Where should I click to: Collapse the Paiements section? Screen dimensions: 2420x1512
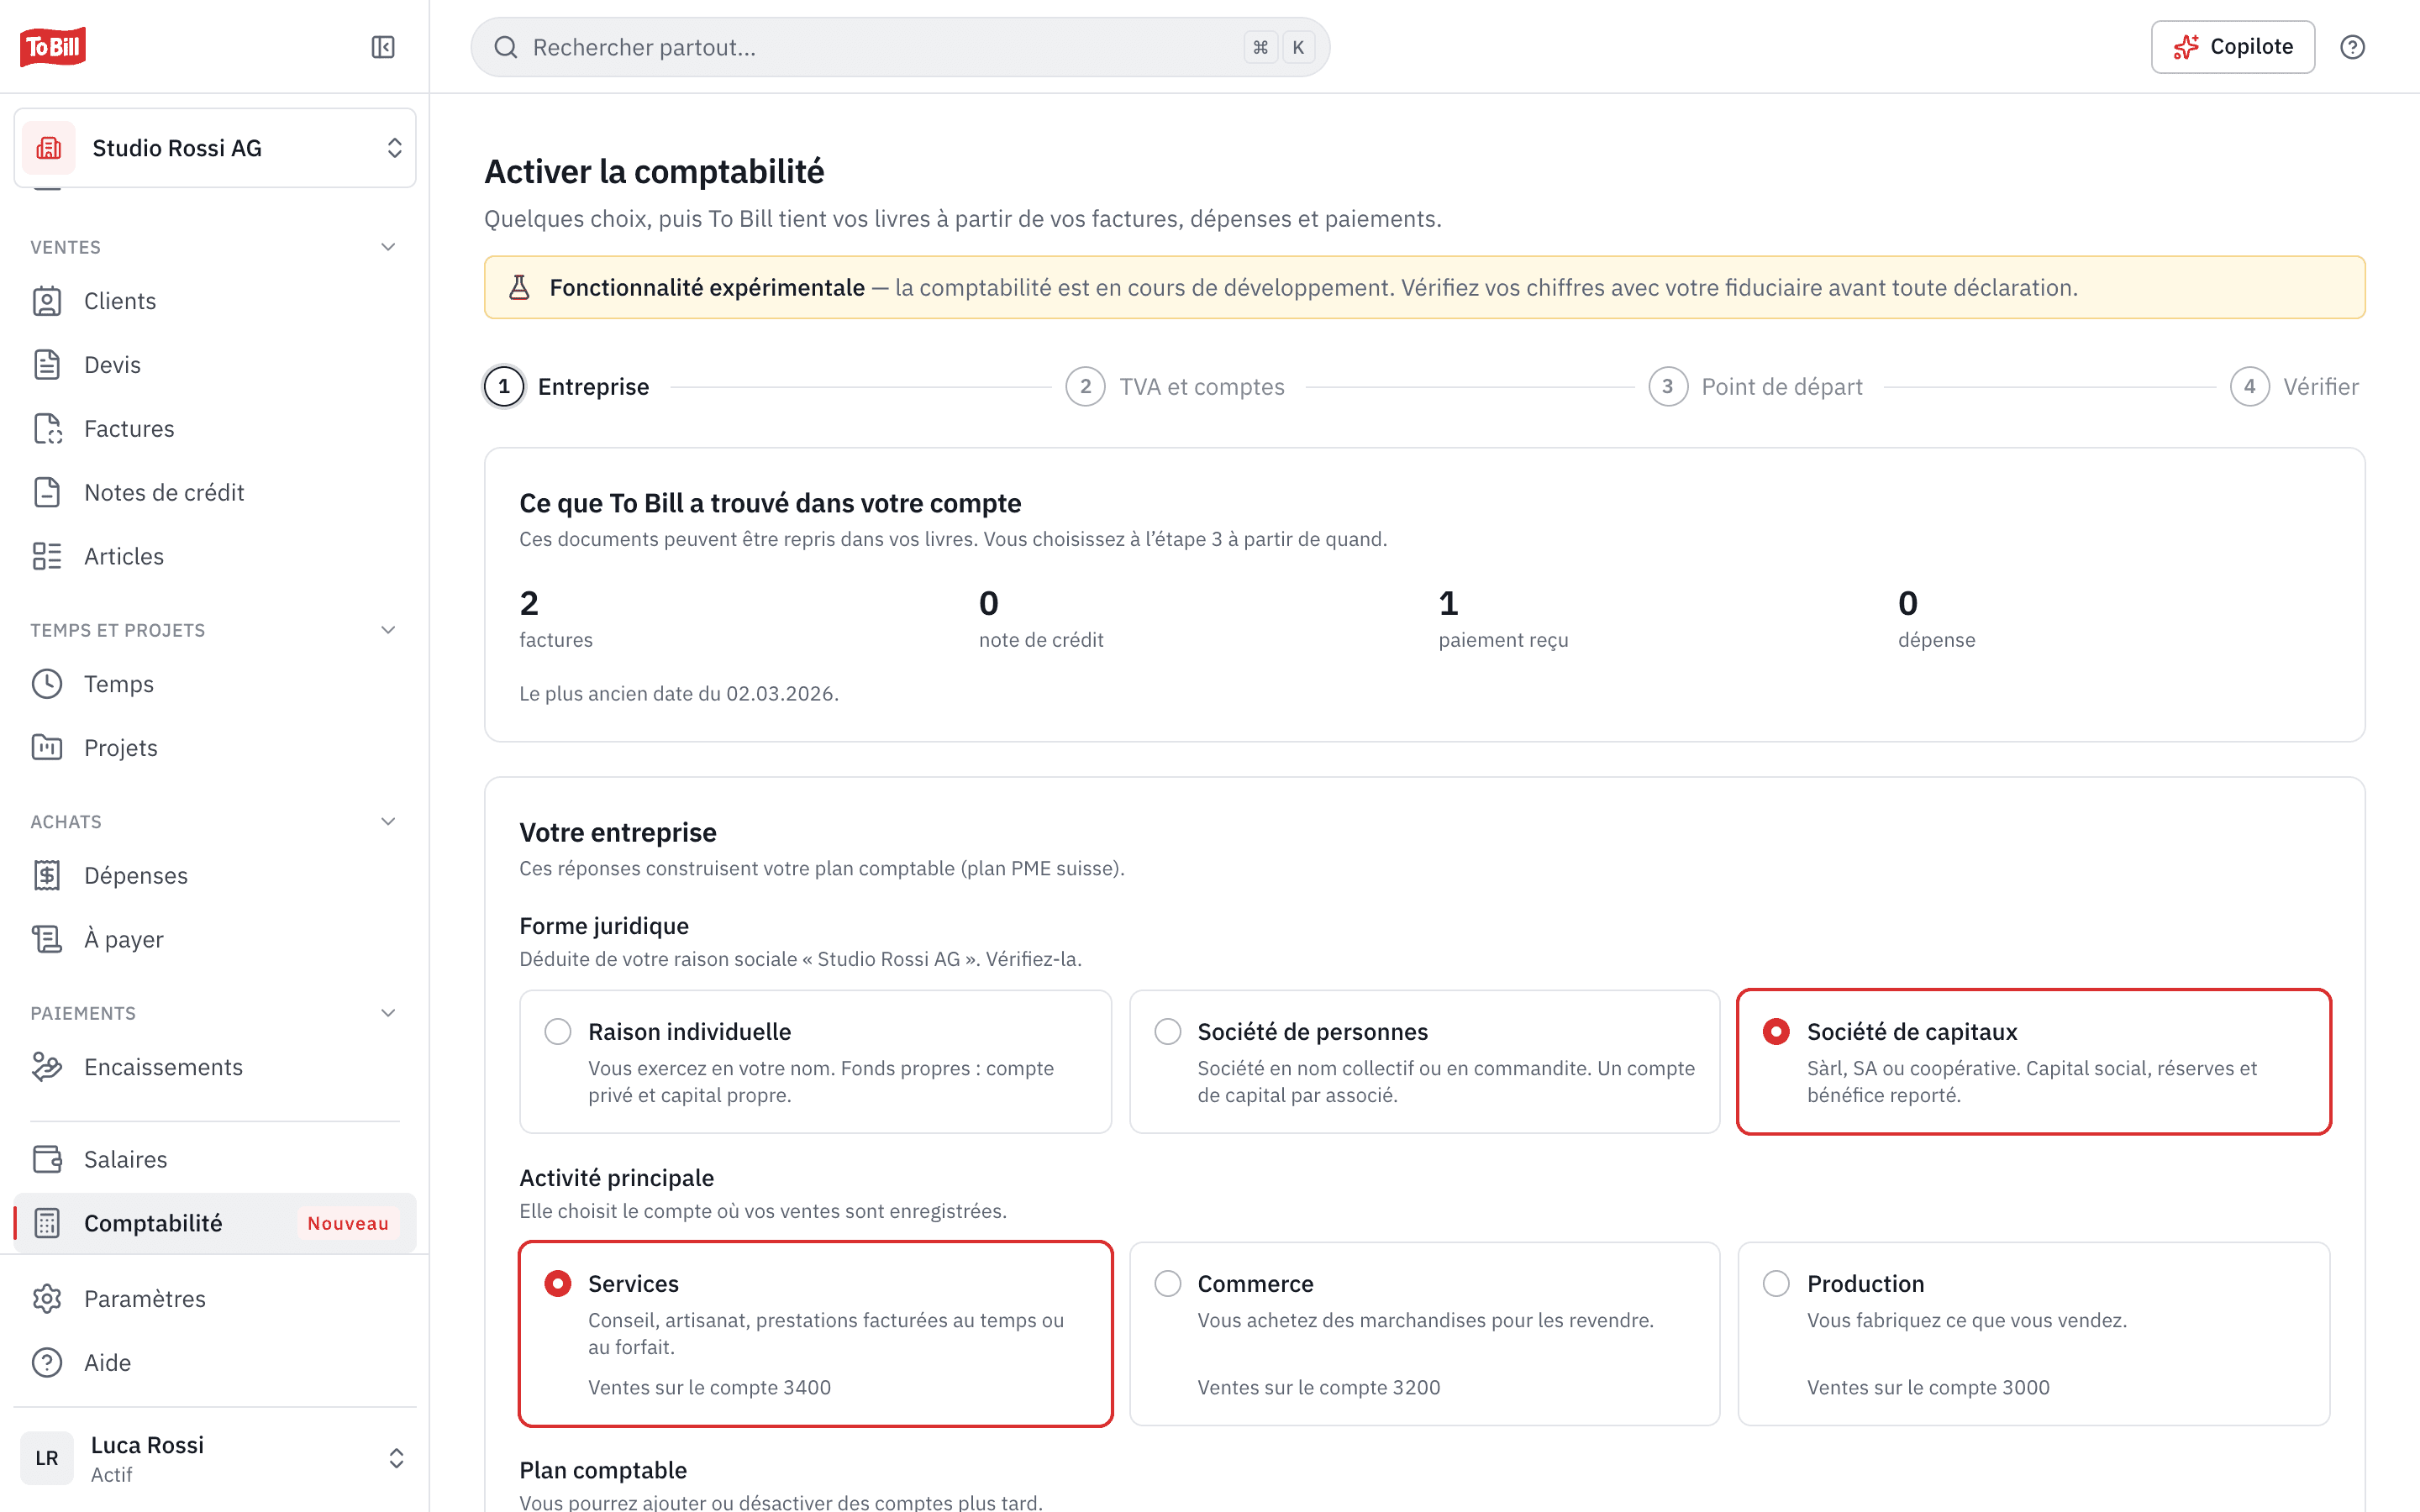tap(388, 1013)
